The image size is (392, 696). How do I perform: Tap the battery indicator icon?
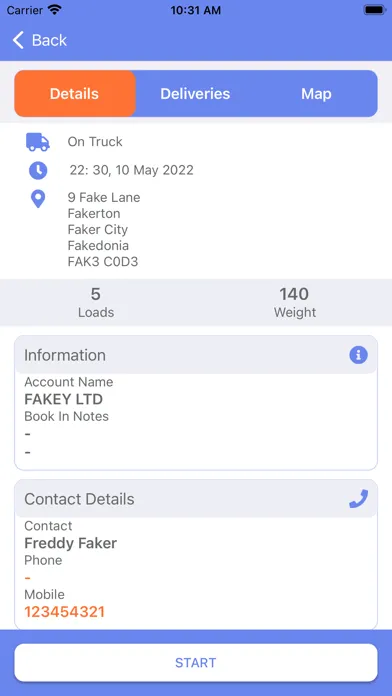[x=375, y=10]
